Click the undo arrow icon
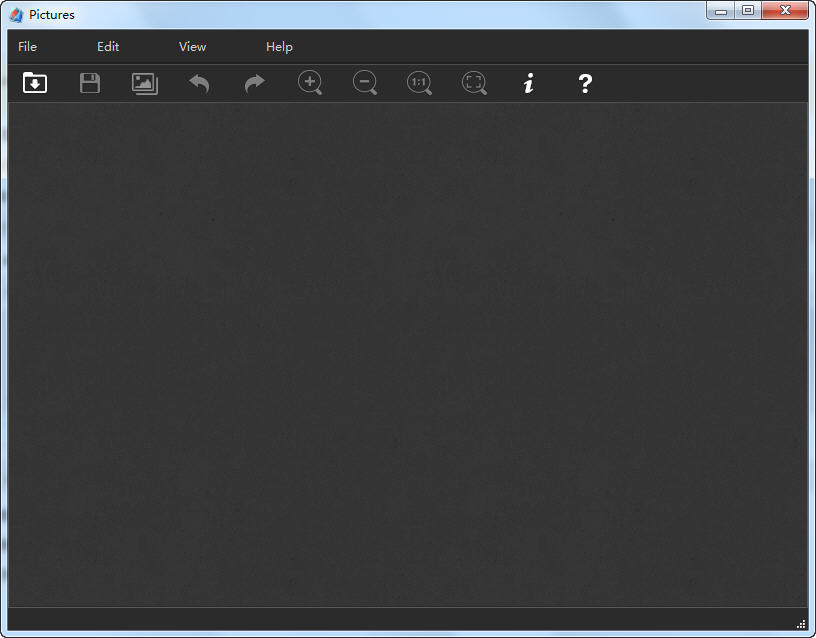 pyautogui.click(x=199, y=83)
